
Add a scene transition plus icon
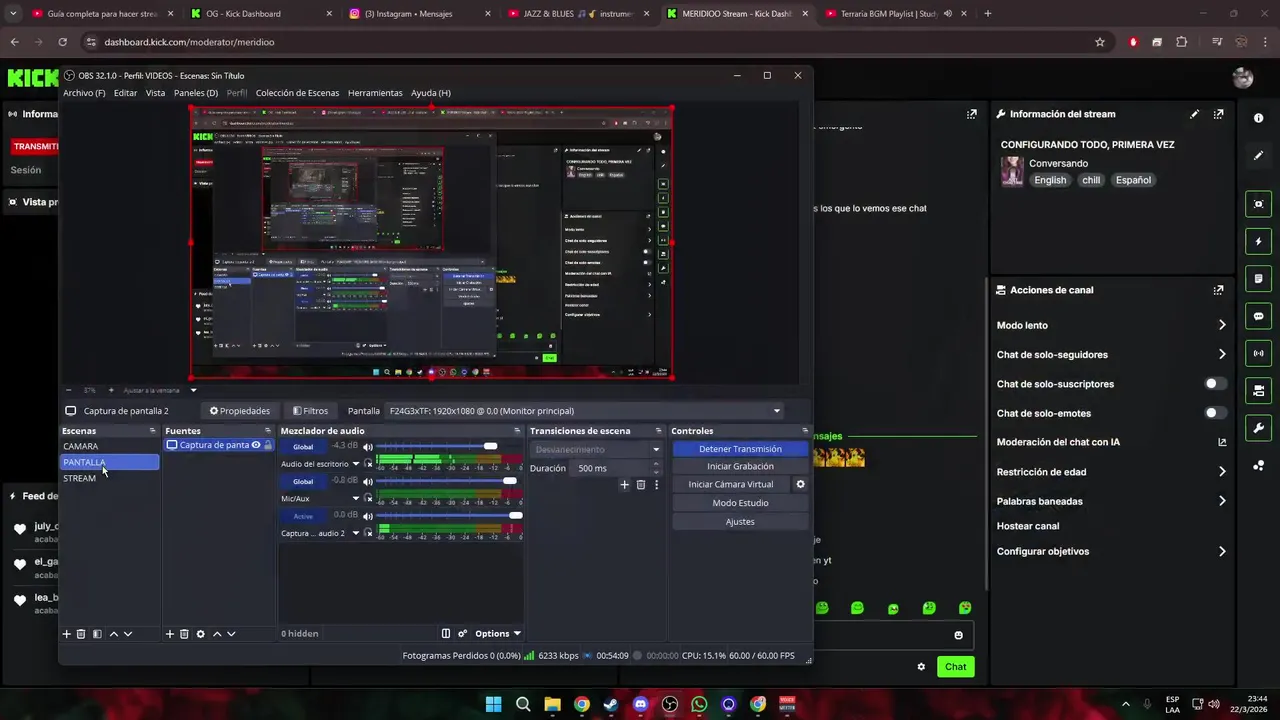click(624, 485)
